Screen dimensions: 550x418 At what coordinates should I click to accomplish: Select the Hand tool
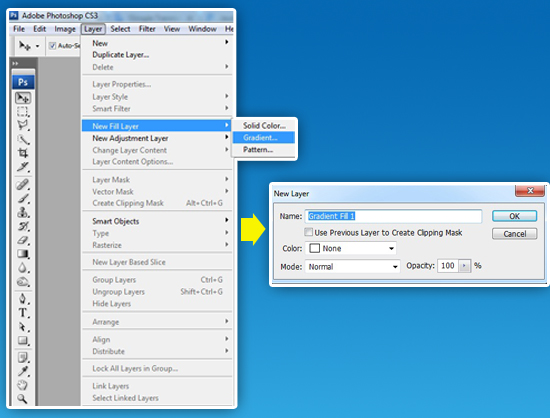(23, 385)
